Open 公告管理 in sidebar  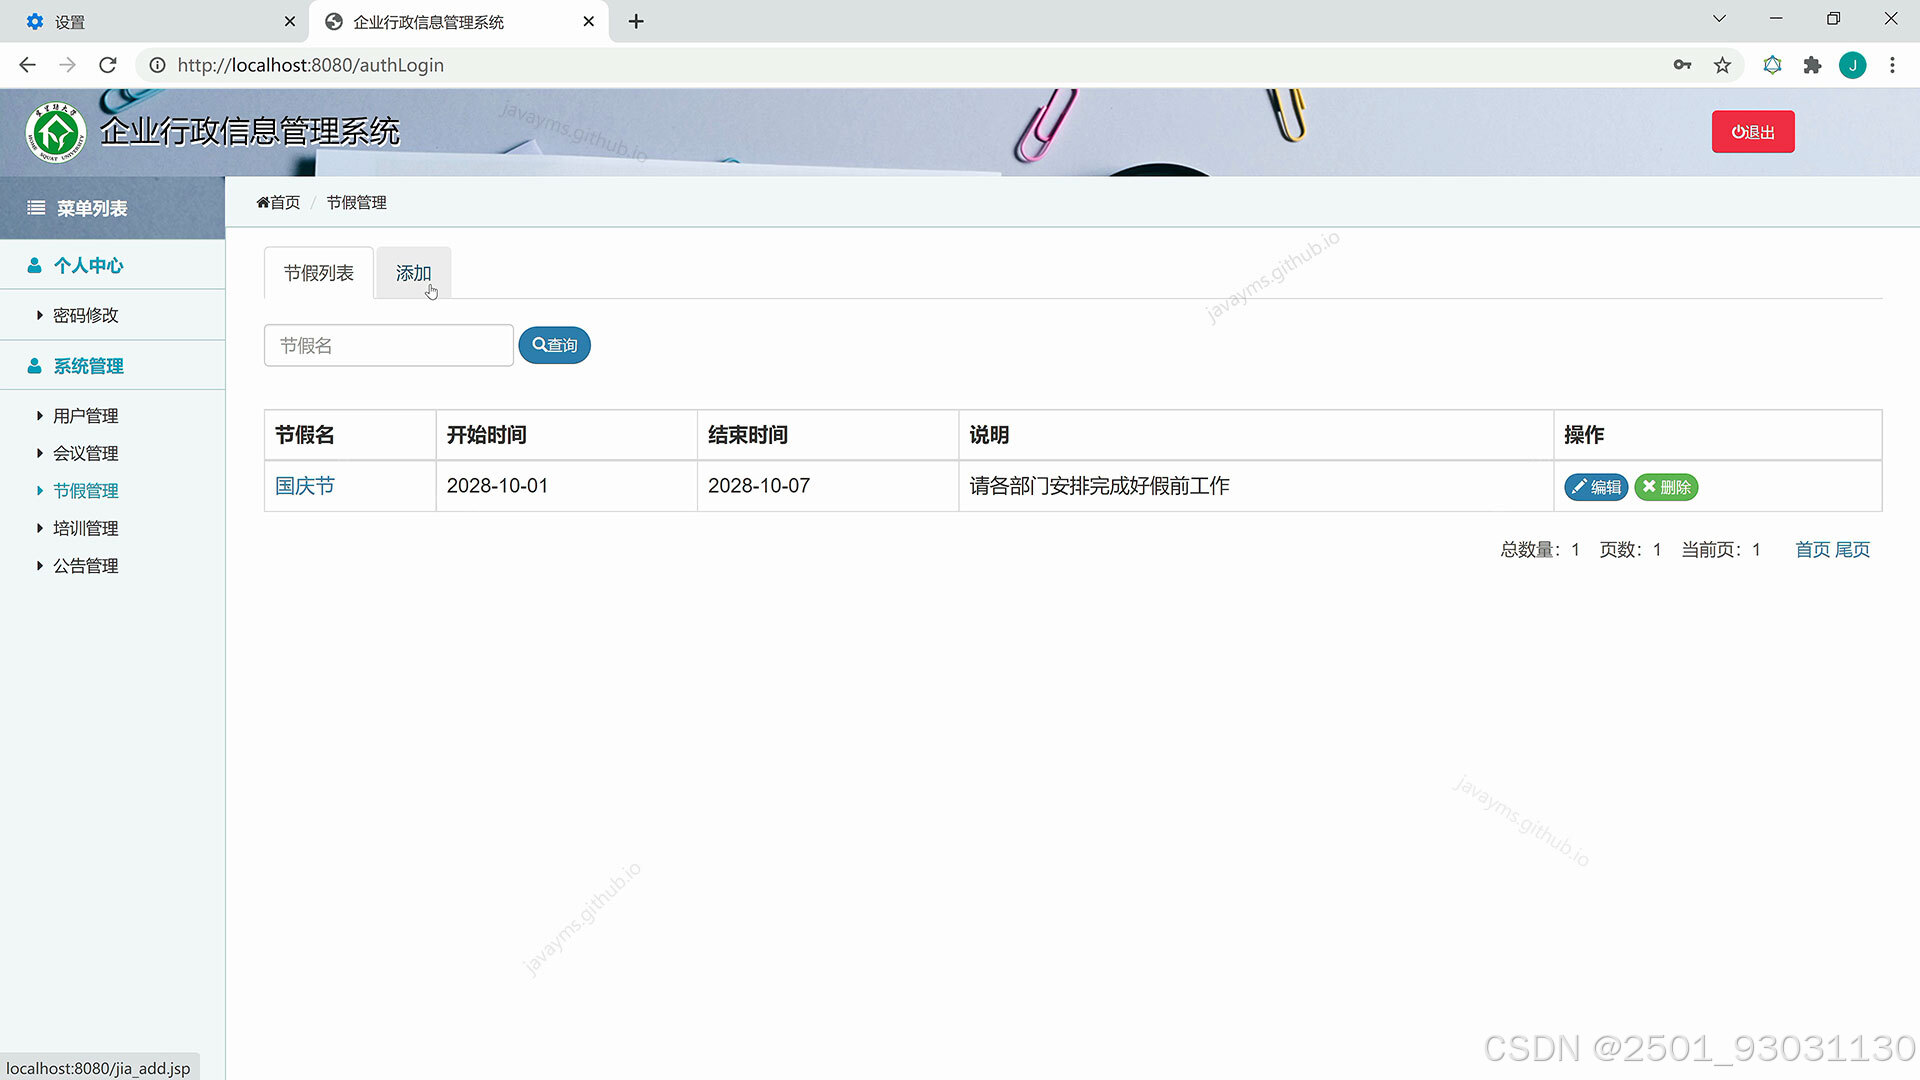pos(85,566)
